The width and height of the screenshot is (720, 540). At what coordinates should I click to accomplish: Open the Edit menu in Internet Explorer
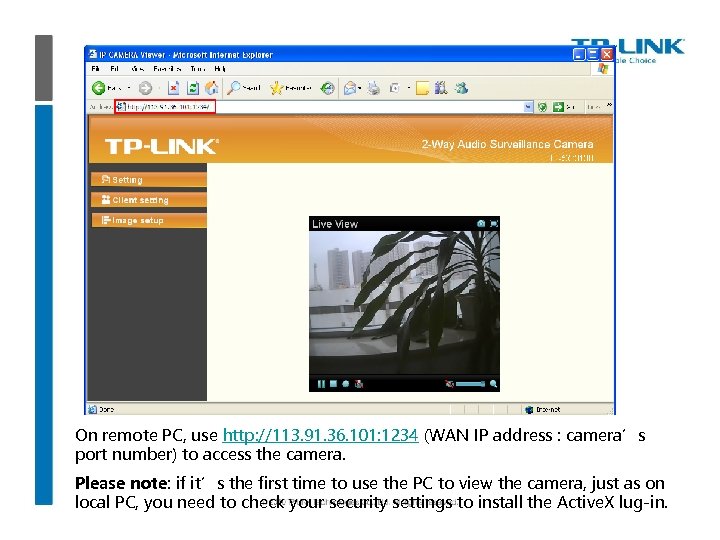point(114,69)
